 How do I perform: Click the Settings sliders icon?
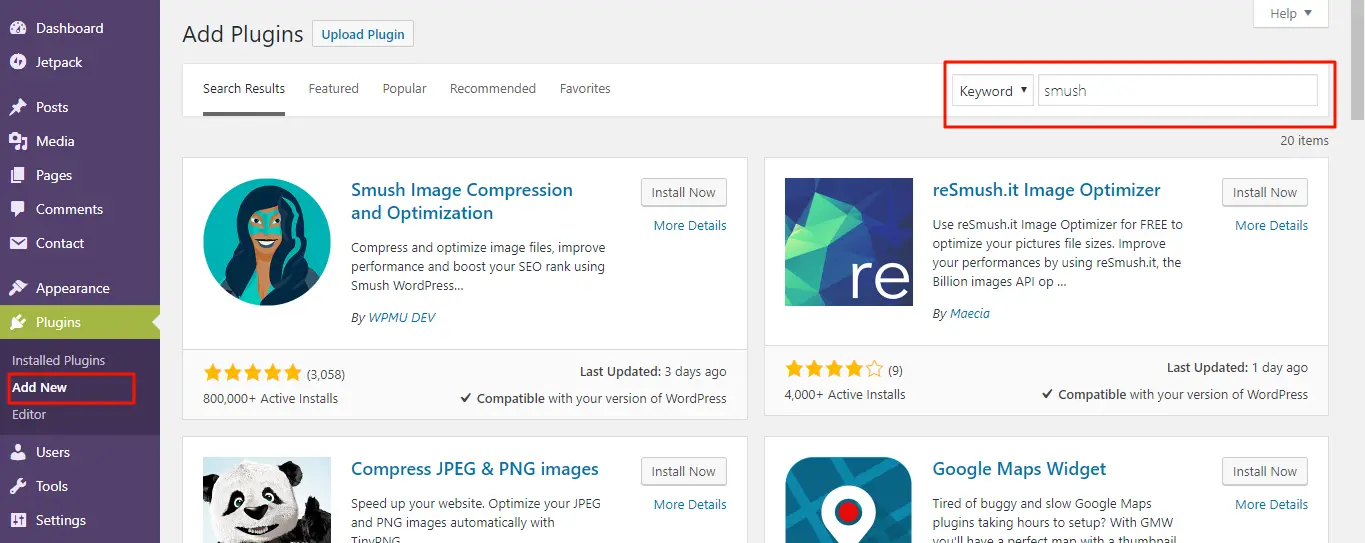point(18,520)
